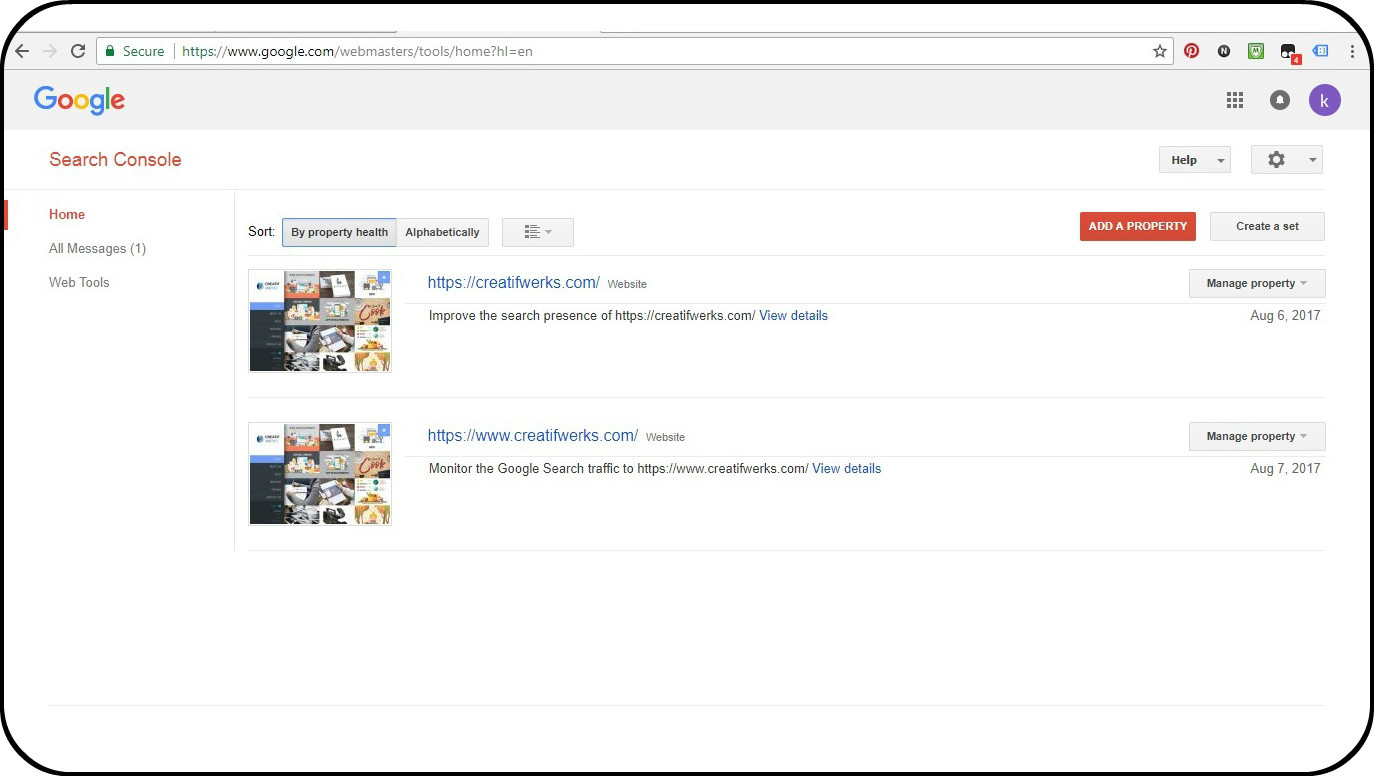Click the Google logo
The height and width of the screenshot is (776, 1374).
click(x=79, y=100)
